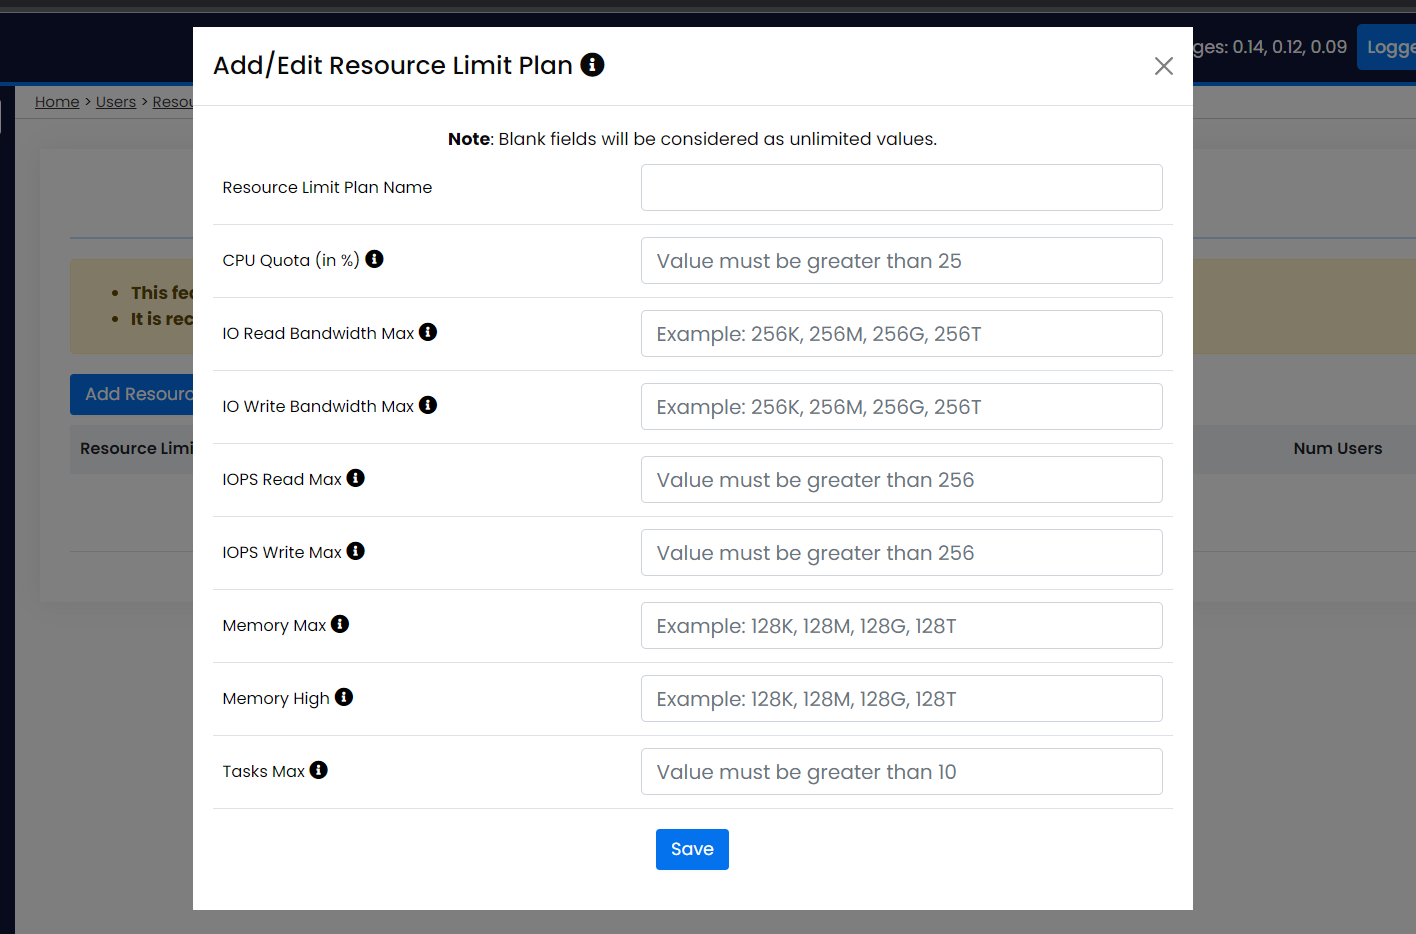The image size is (1416, 934).
Task: Click the CPU Quota input field
Action: [901, 261]
